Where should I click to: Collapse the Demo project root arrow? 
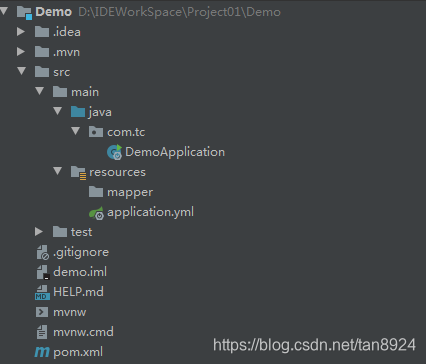(4, 11)
